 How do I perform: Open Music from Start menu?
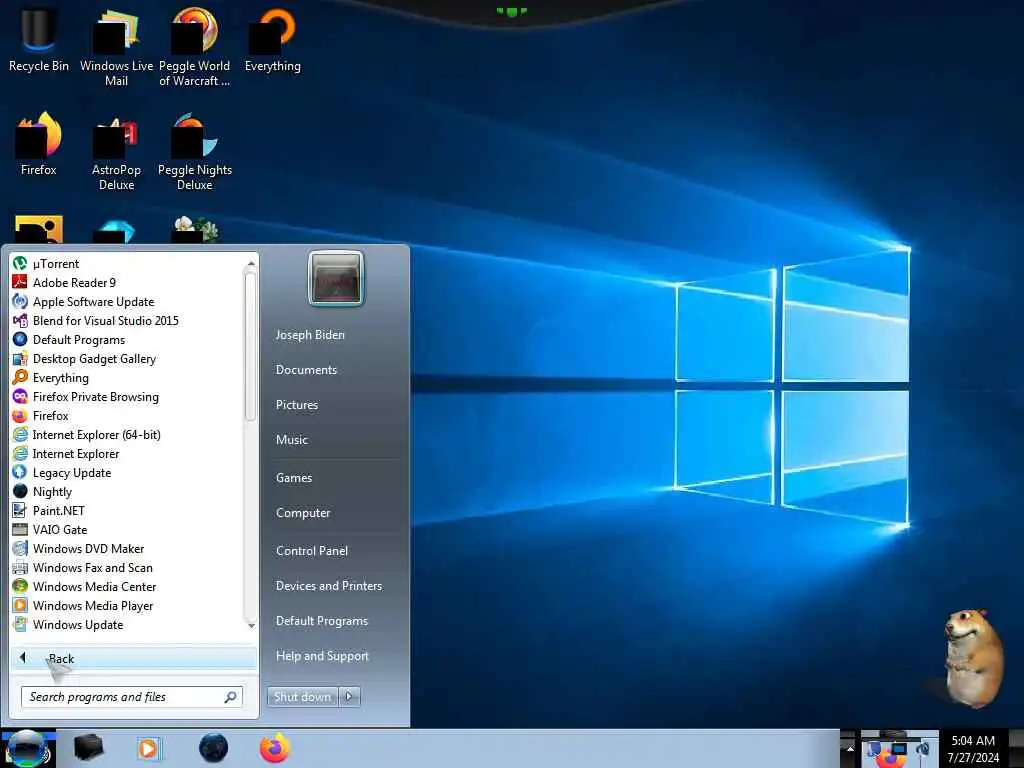[292, 440]
